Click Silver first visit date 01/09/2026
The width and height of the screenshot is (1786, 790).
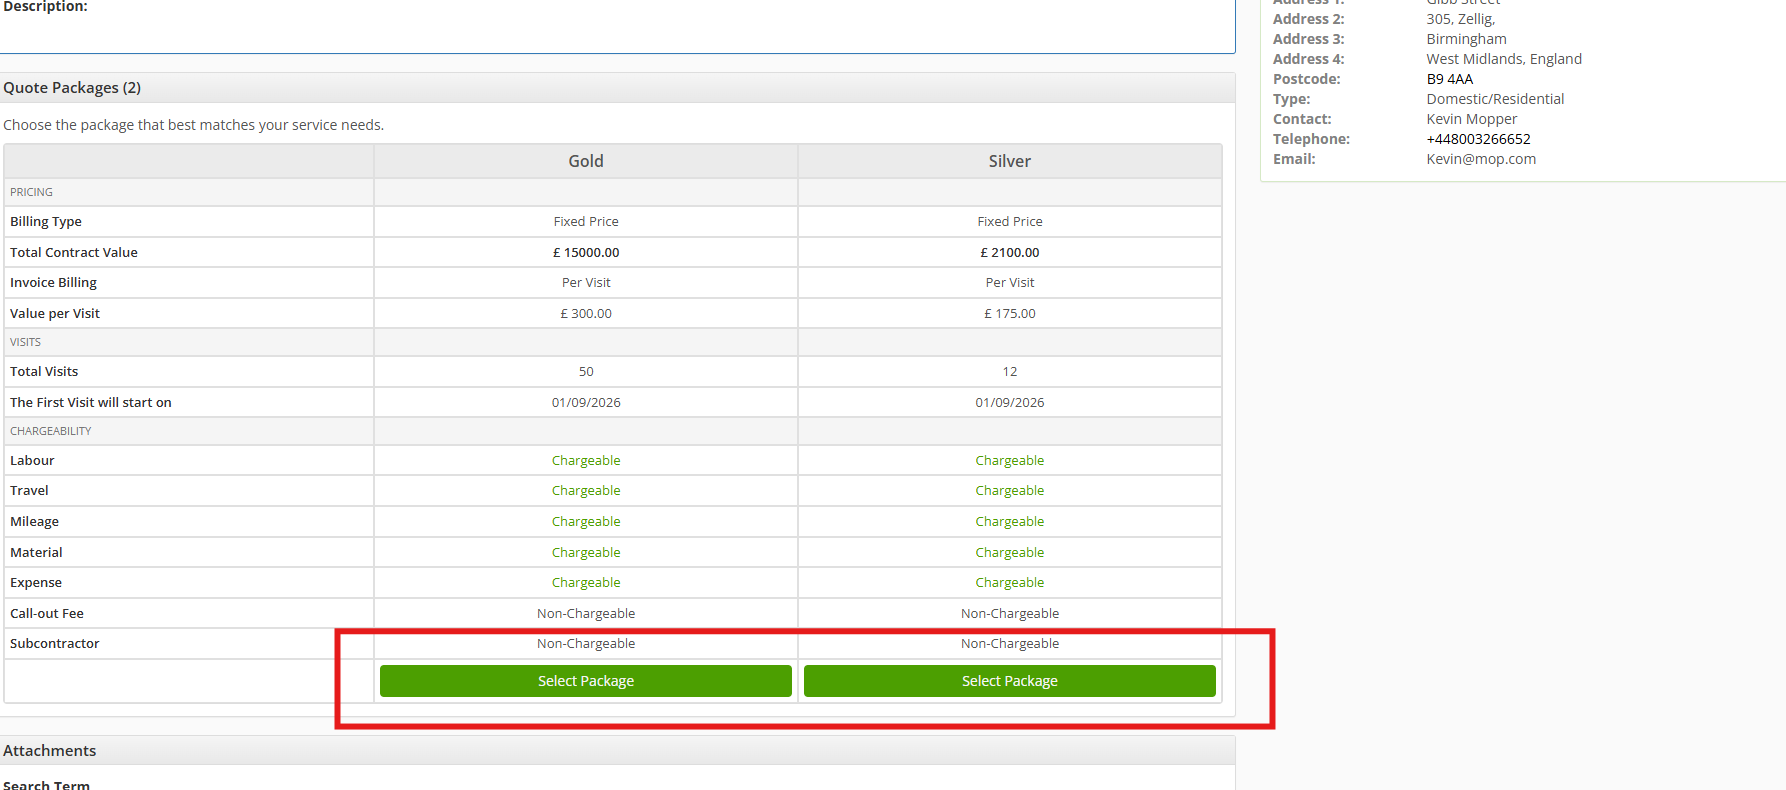pos(1010,403)
